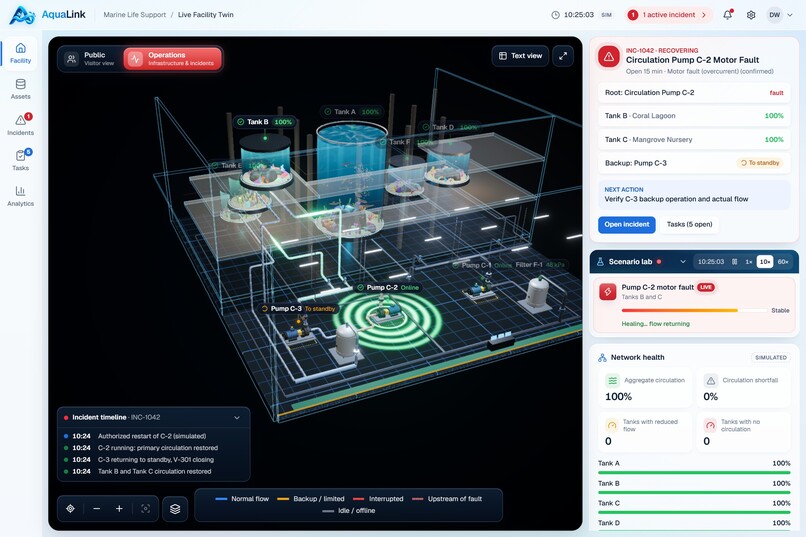The width and height of the screenshot is (806, 537).
Task: Click the Marine Life Support breadcrumb
Action: pos(135,15)
